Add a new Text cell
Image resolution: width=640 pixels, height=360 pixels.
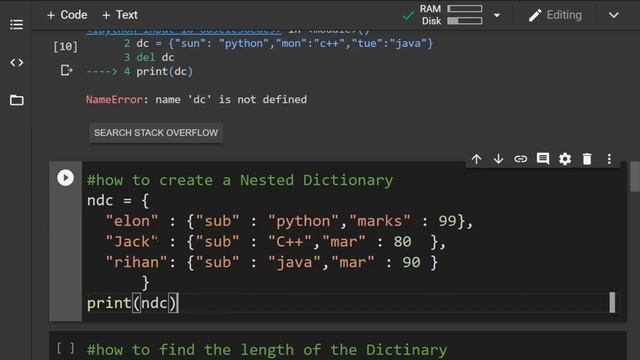(x=120, y=15)
